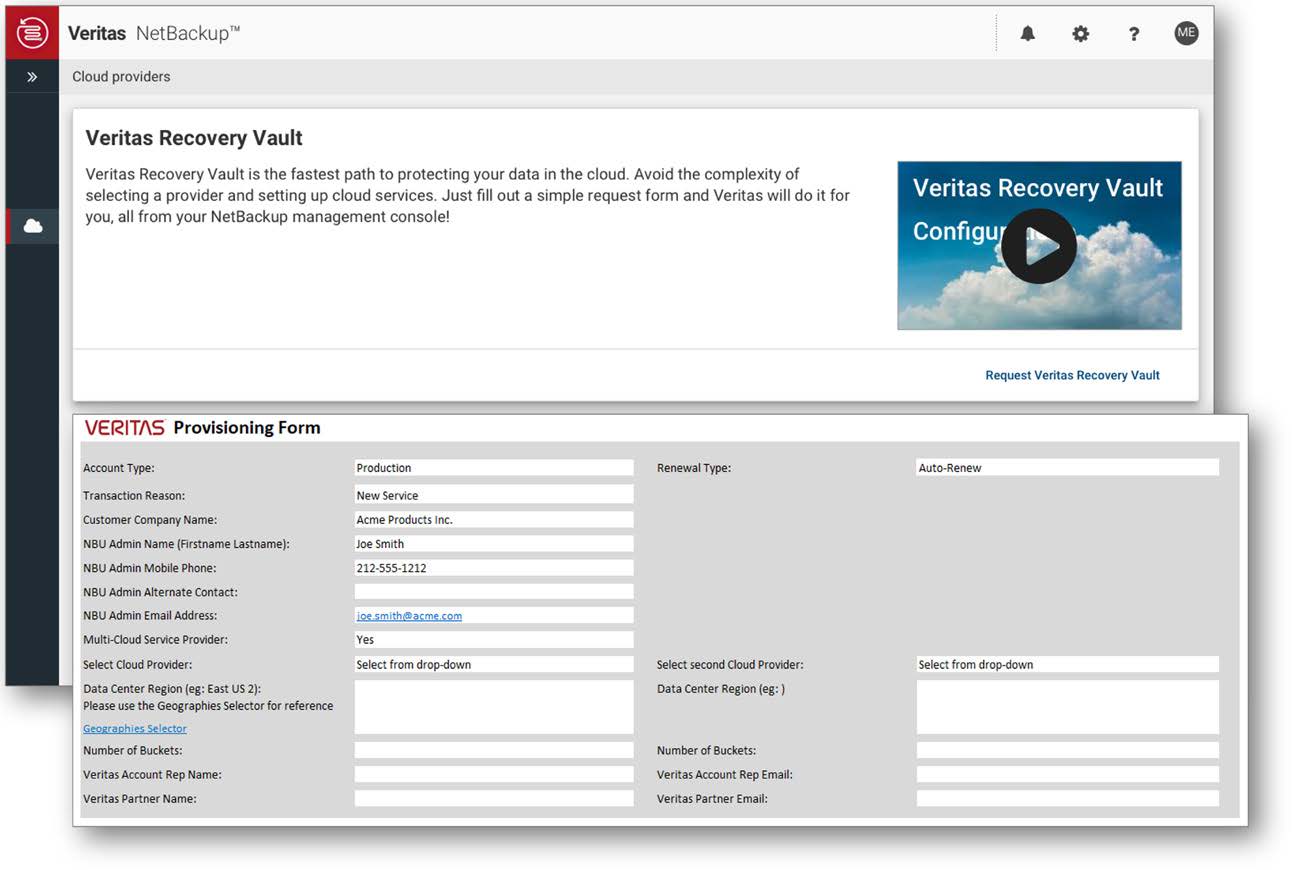Click the Veritas Partner Email: label
Screen dimensions: 1292x870
712,799
